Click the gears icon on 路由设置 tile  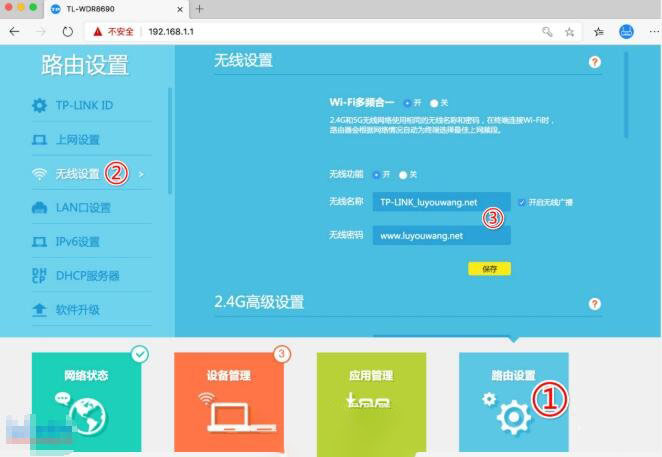507,413
